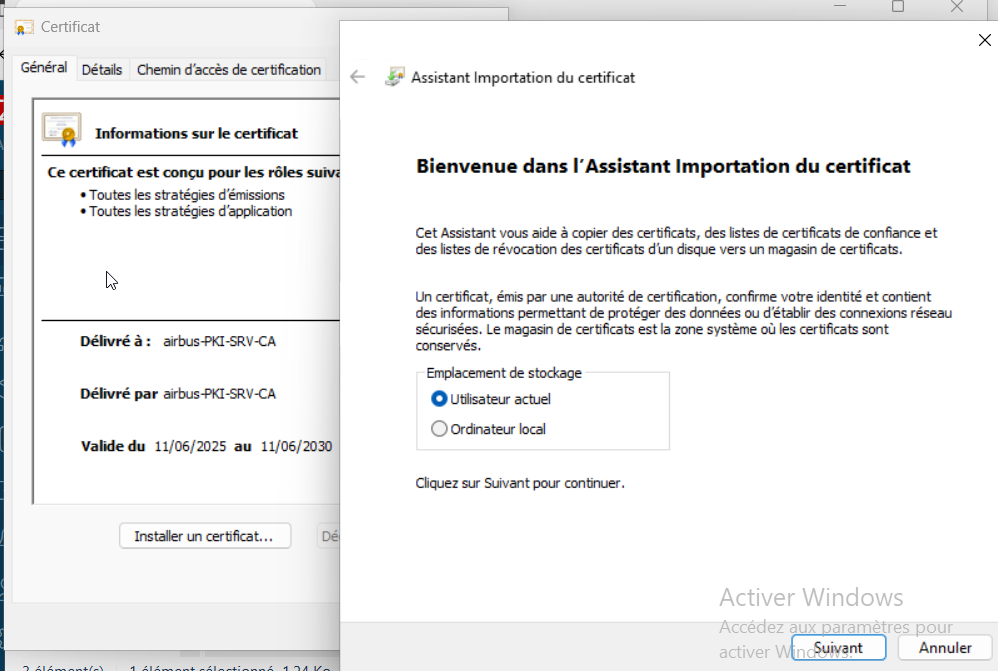This screenshot has height=671, width=998.
Task: Select the Ordinateur local storage option
Action: click(439, 429)
